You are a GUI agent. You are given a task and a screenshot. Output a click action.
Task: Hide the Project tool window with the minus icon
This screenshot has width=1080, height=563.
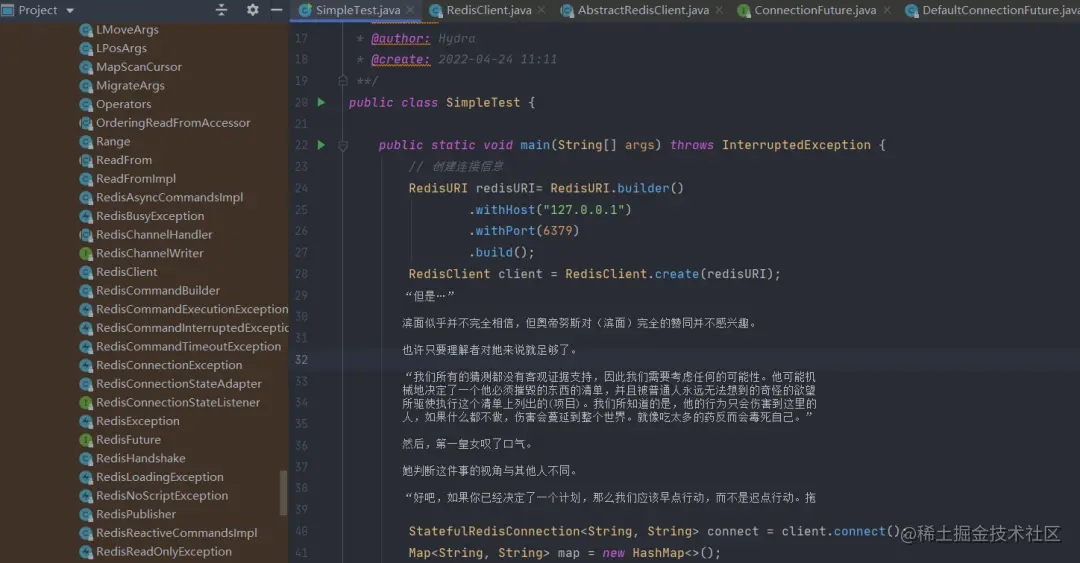(x=276, y=10)
